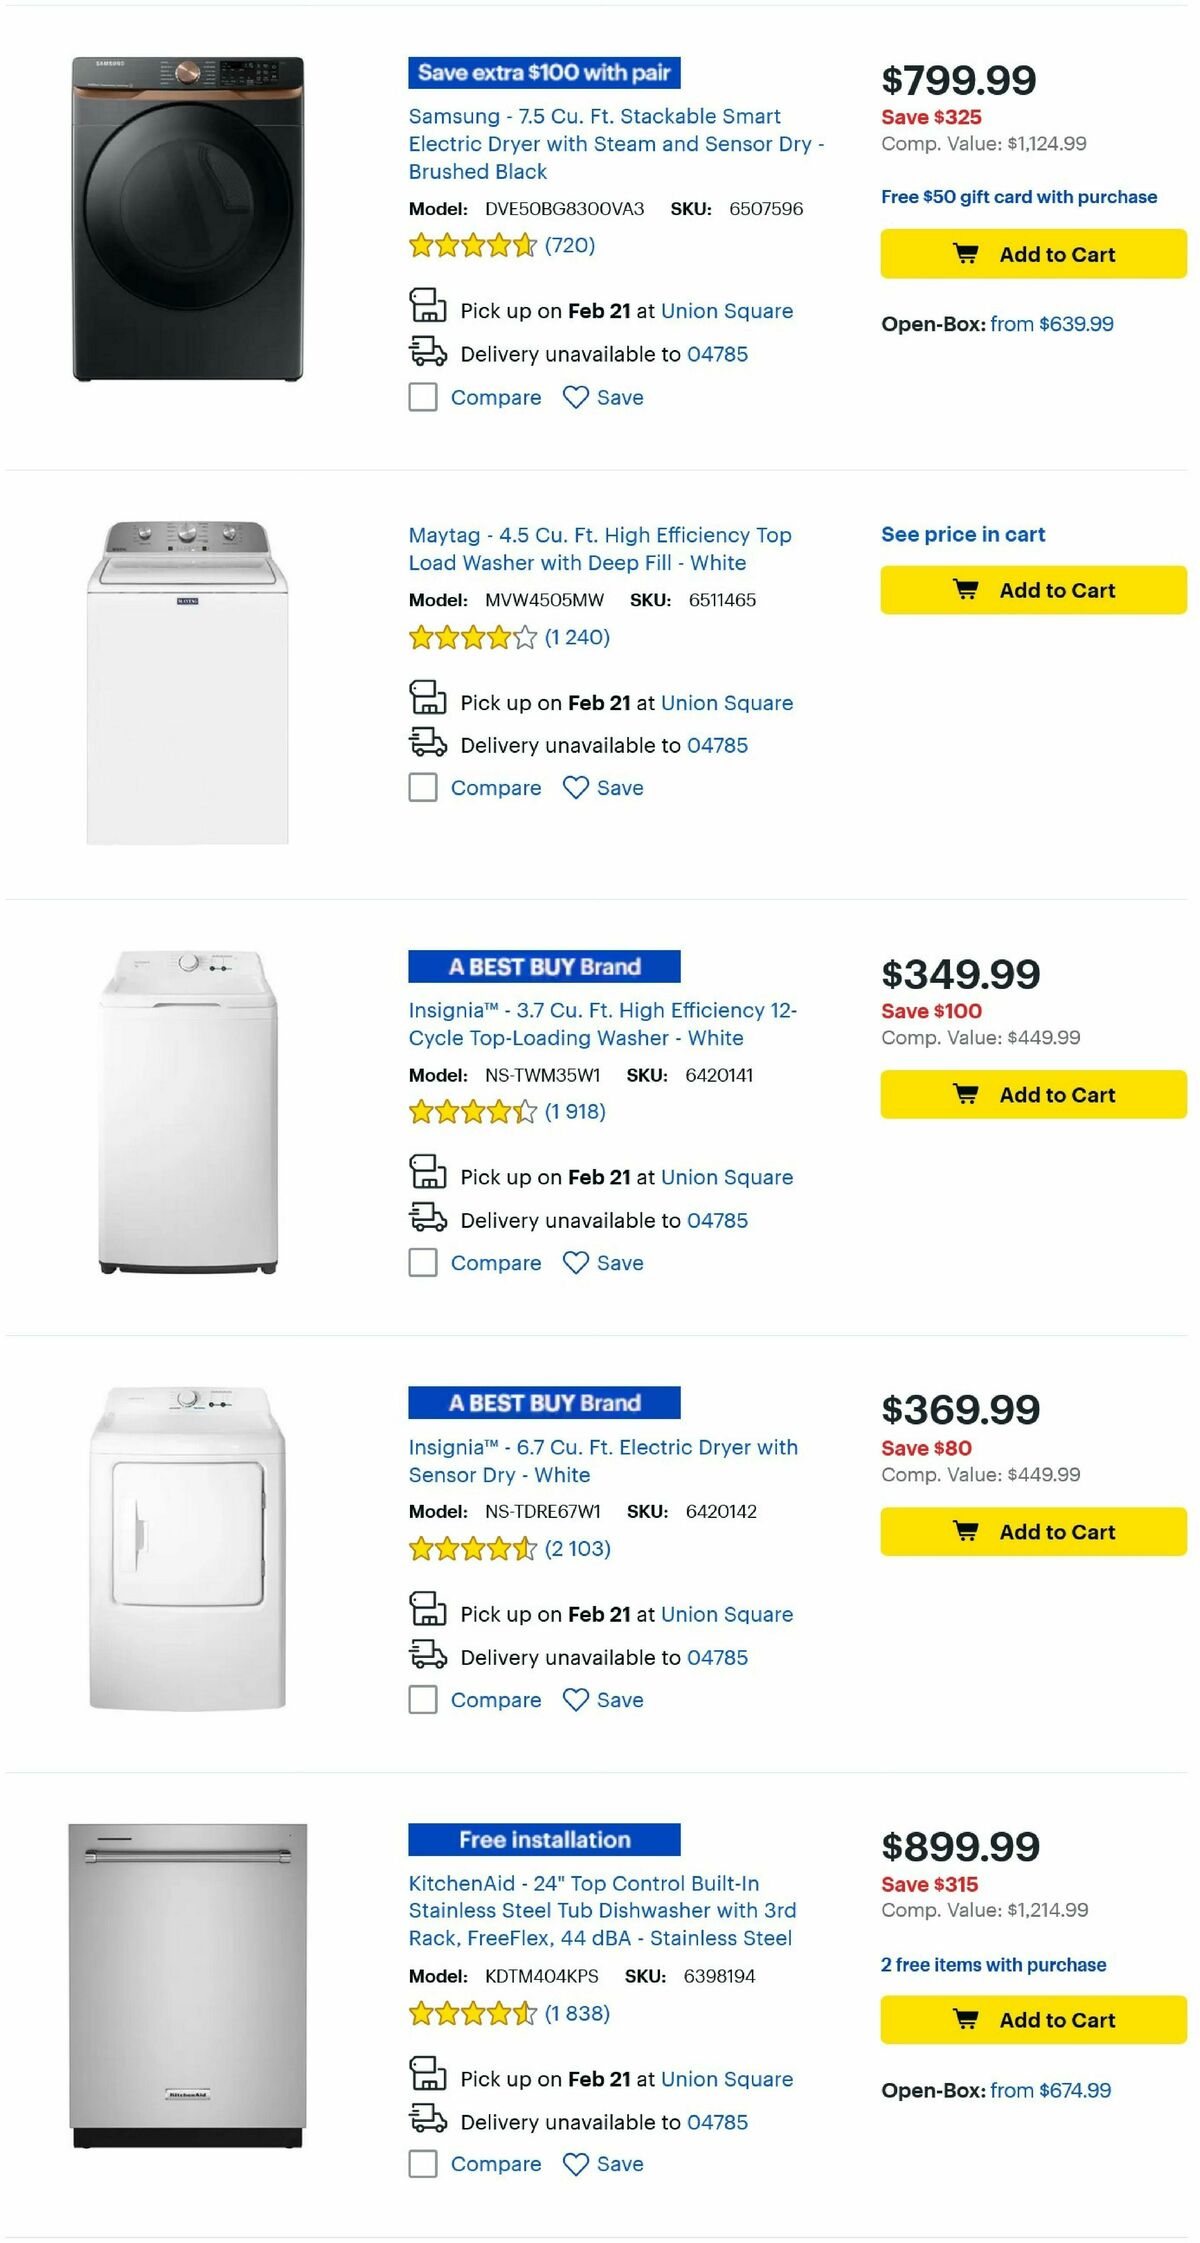Check the Compare box for the Samsung dryer

coord(421,397)
